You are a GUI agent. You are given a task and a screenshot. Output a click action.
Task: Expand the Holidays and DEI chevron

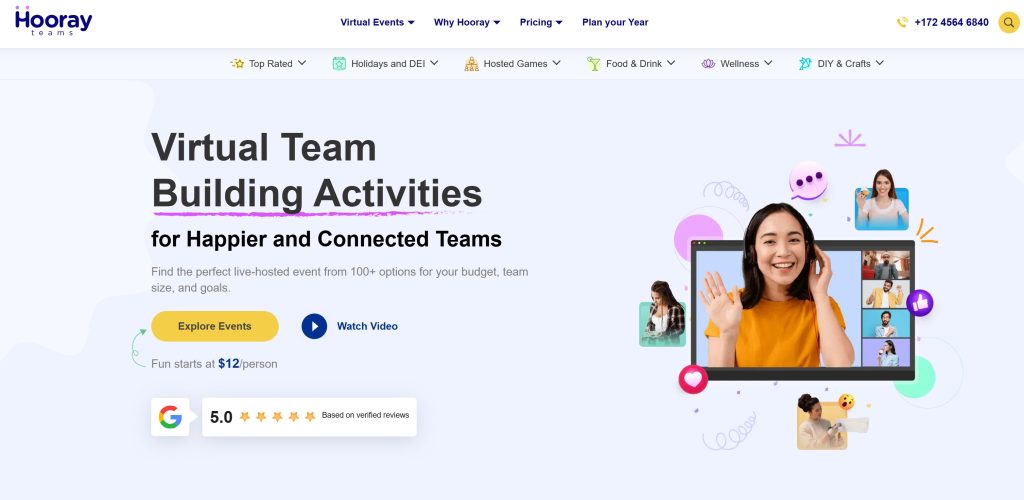pos(434,63)
